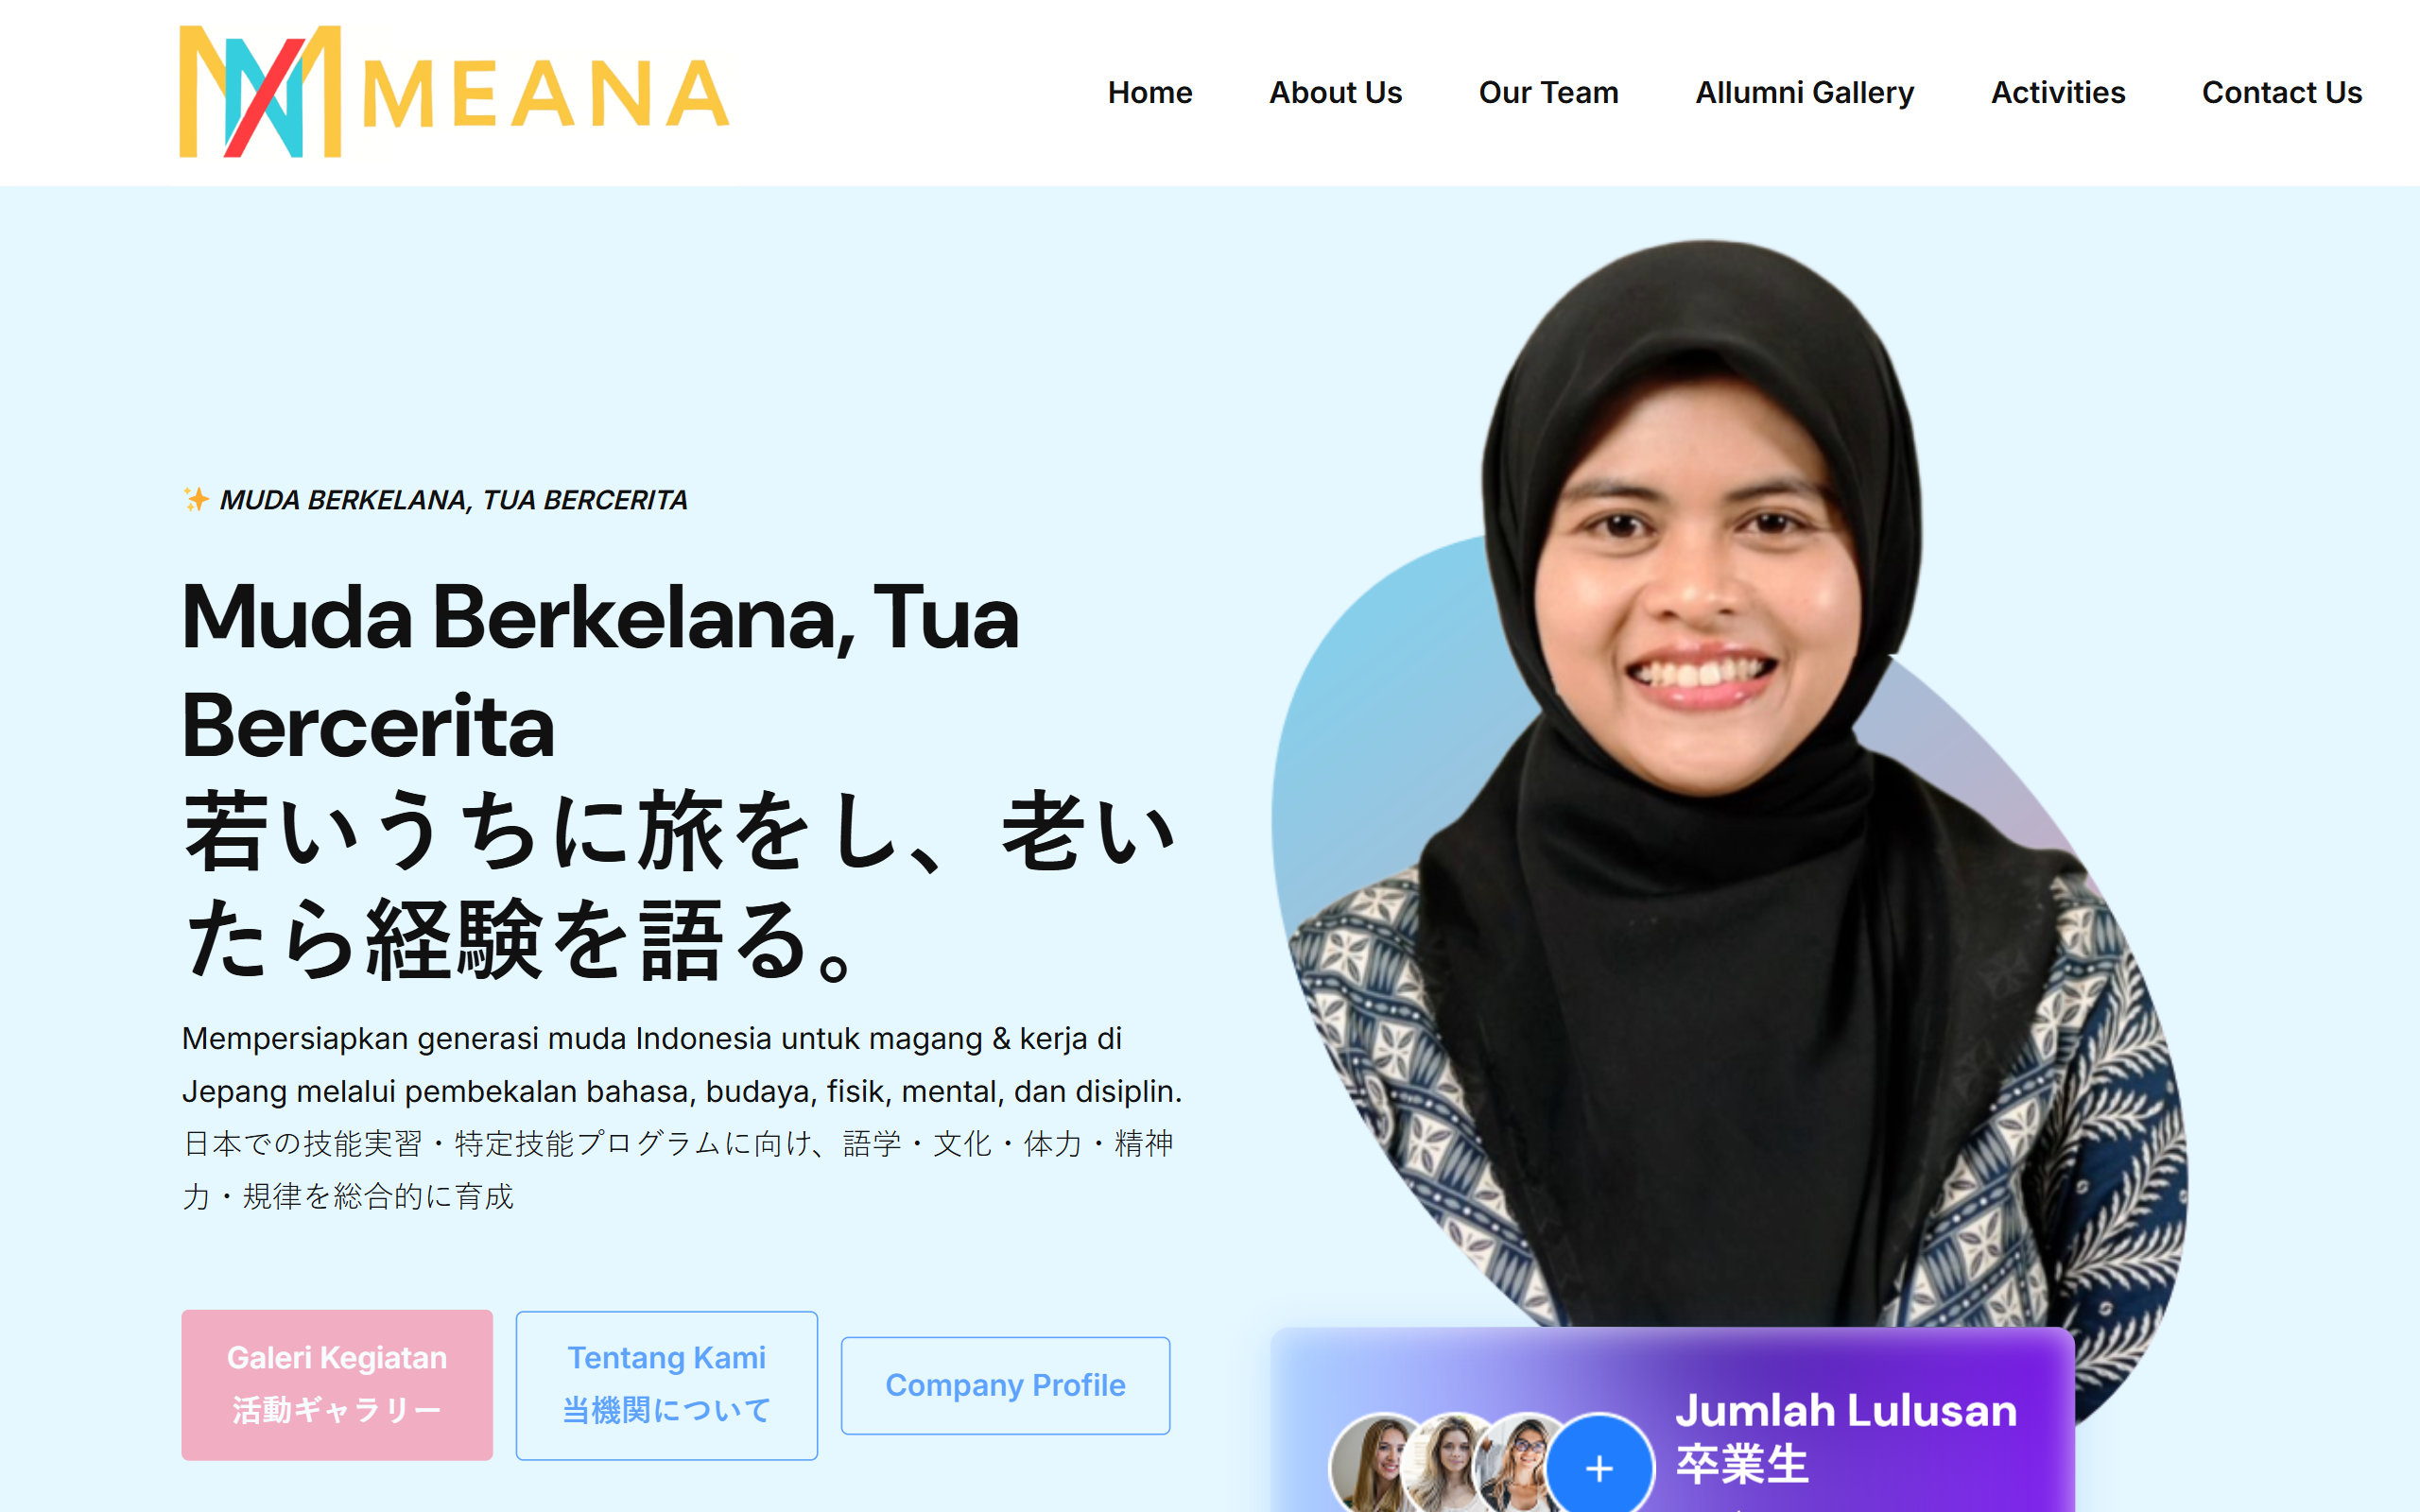Open Contact Us from the navbar
Screen dimensions: 2420x1512
[x=2281, y=92]
